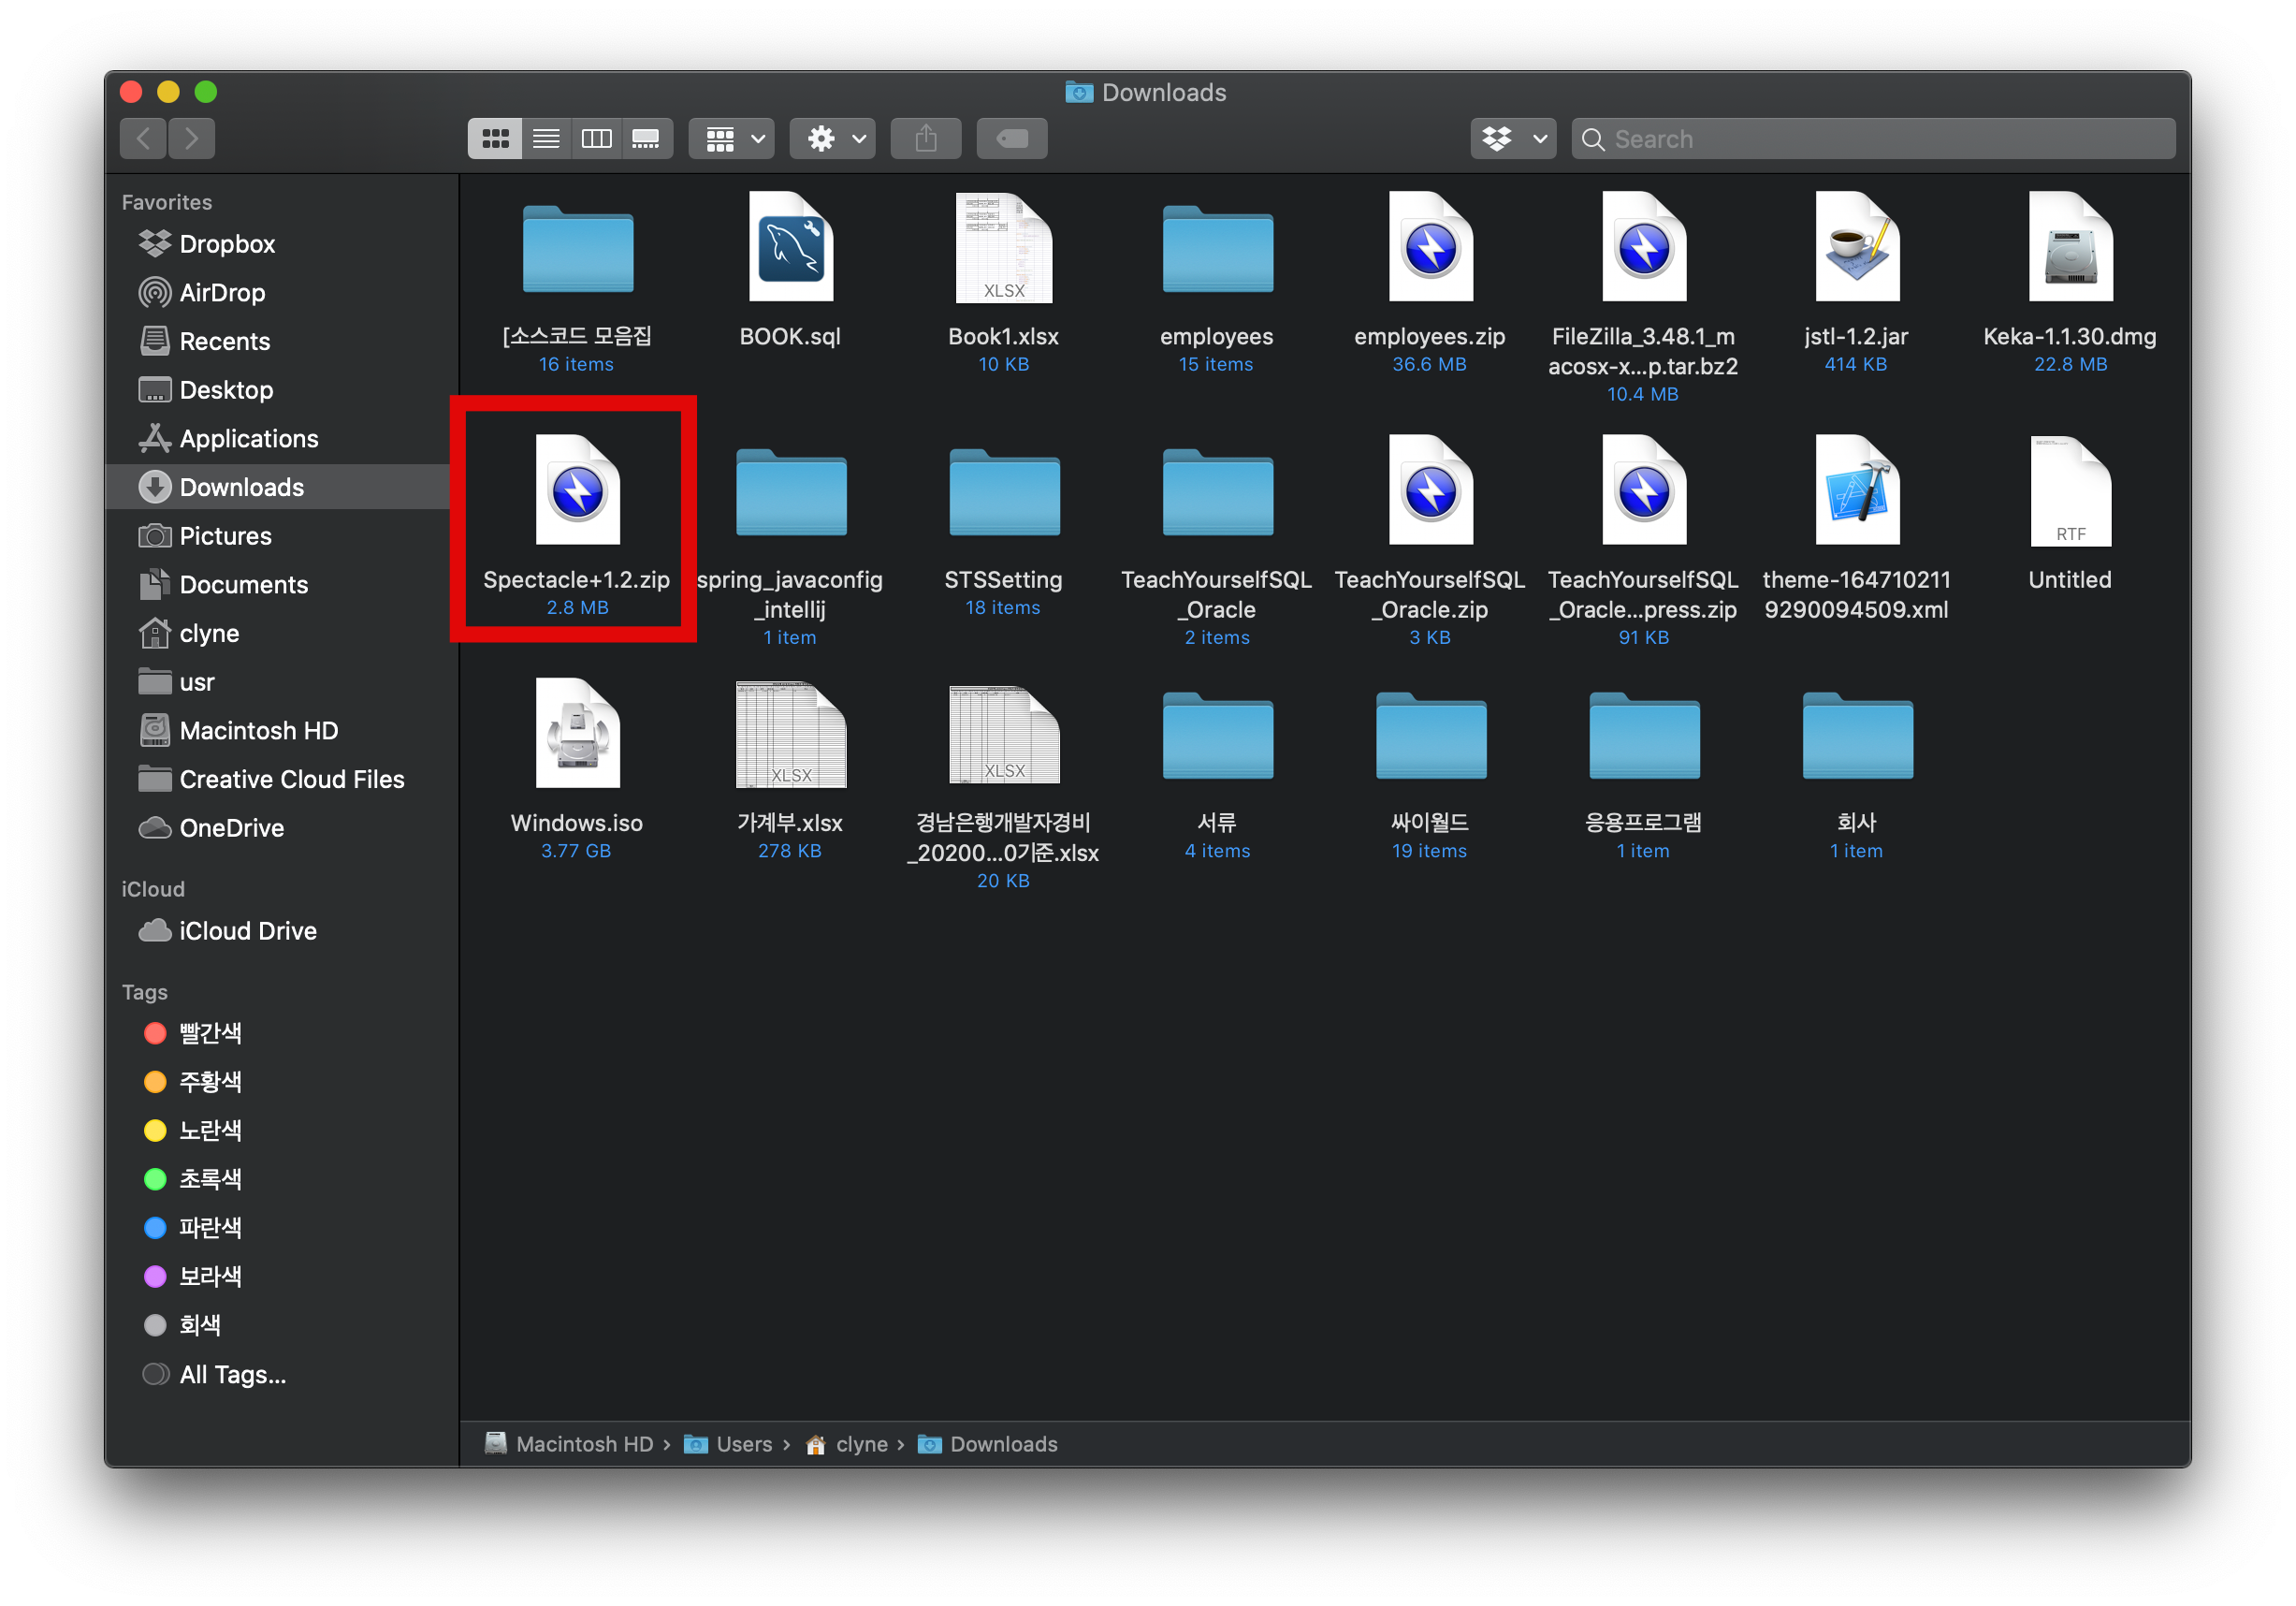Click the Edit Tags toolbar button

[1012, 139]
